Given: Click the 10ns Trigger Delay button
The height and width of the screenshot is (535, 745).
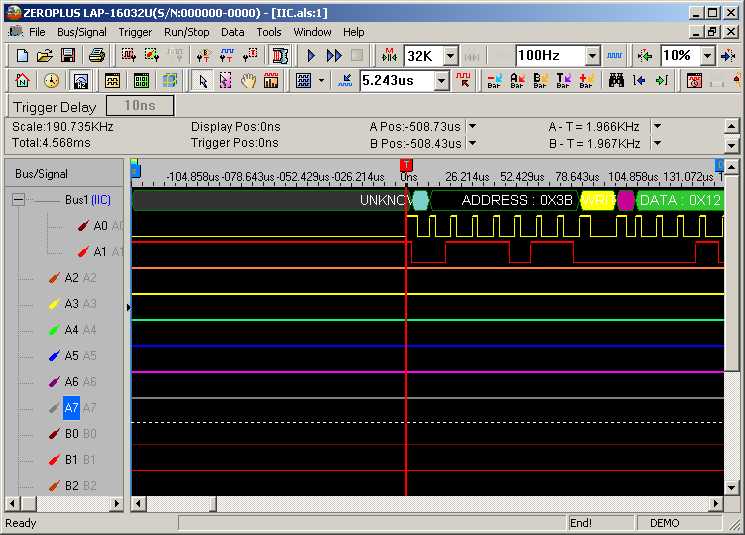Looking at the screenshot, I should (x=139, y=106).
